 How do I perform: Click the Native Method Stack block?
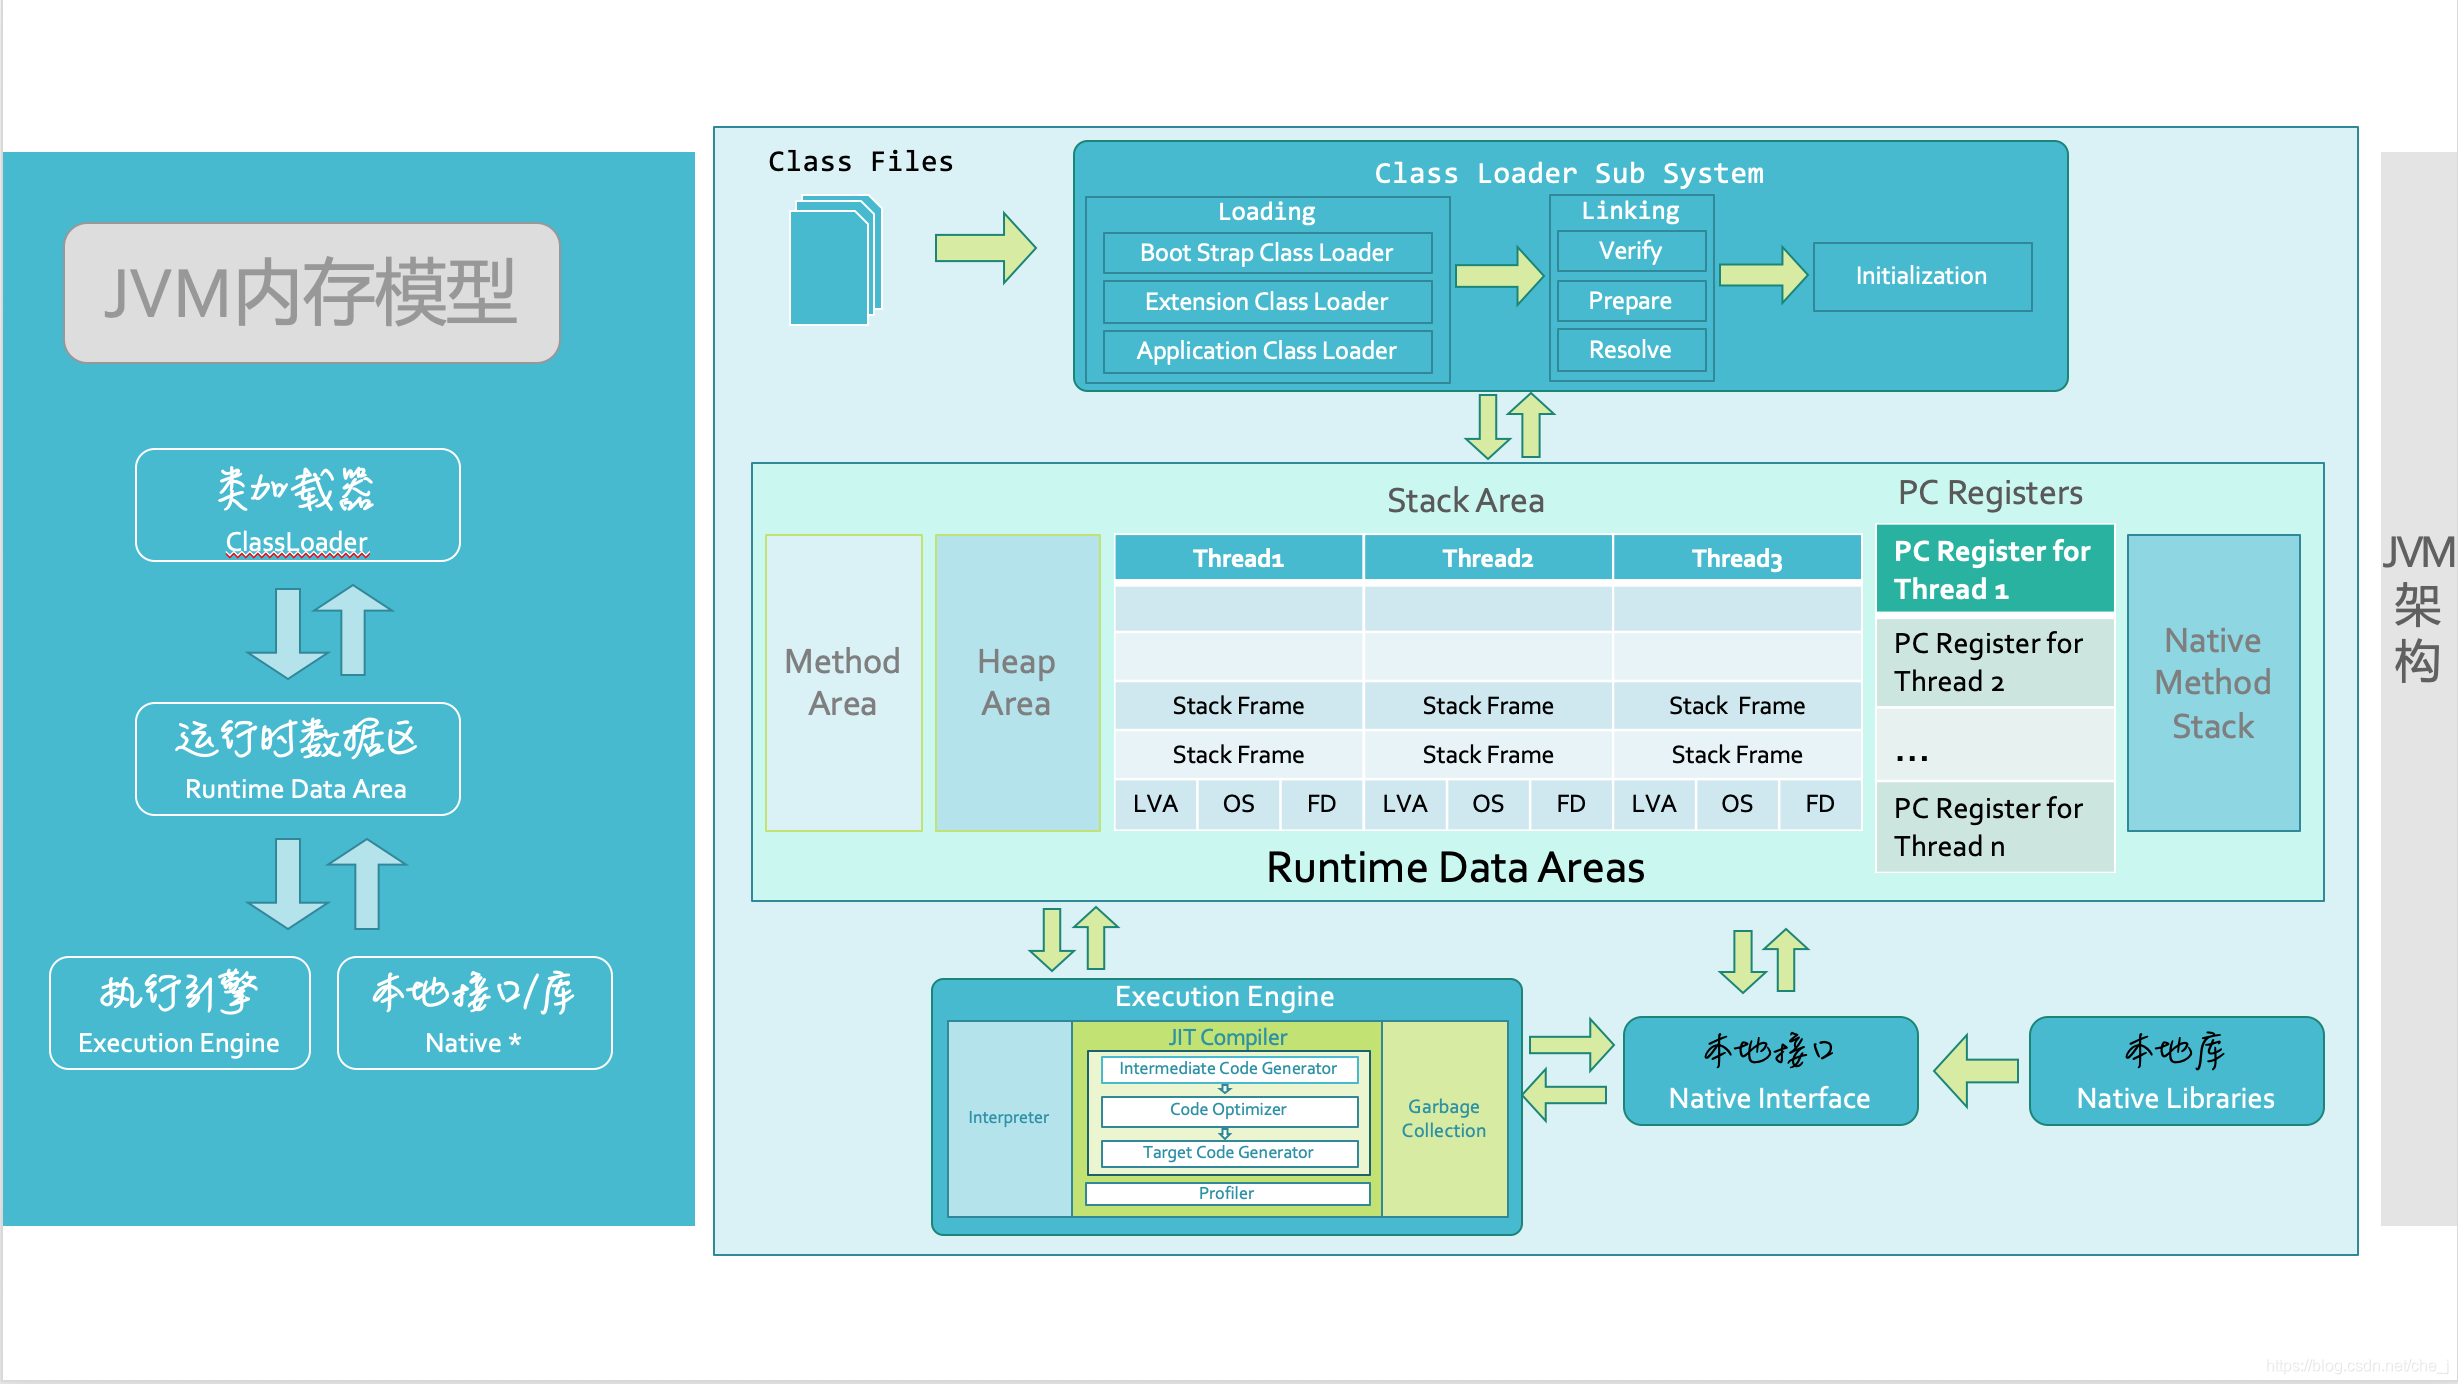coord(2212,682)
